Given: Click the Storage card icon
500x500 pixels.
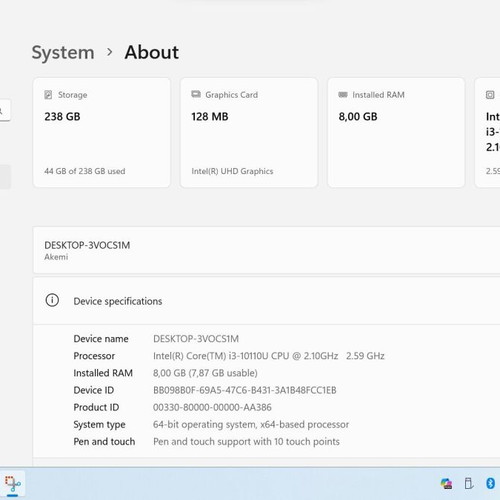Looking at the screenshot, I should [x=48, y=95].
